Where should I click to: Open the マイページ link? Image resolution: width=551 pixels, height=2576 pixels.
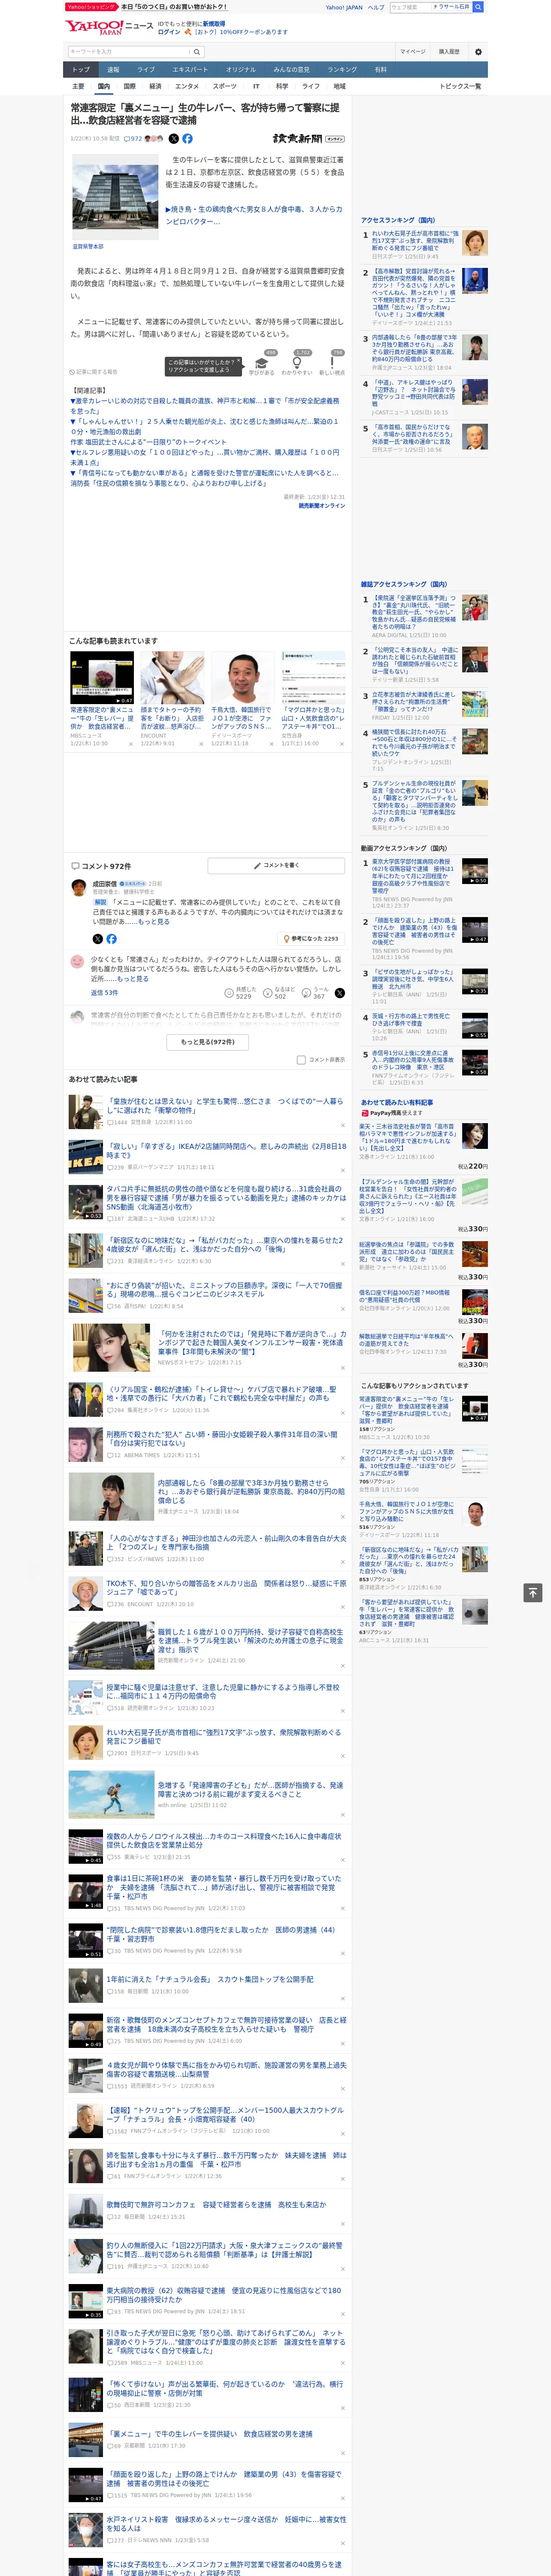click(x=413, y=51)
